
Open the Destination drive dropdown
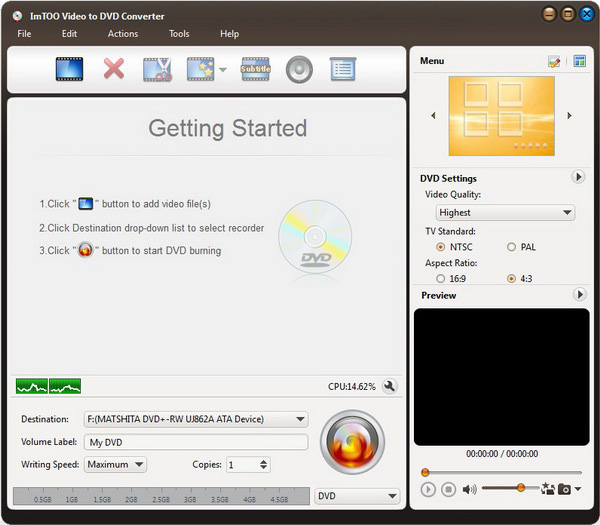[x=196, y=419]
